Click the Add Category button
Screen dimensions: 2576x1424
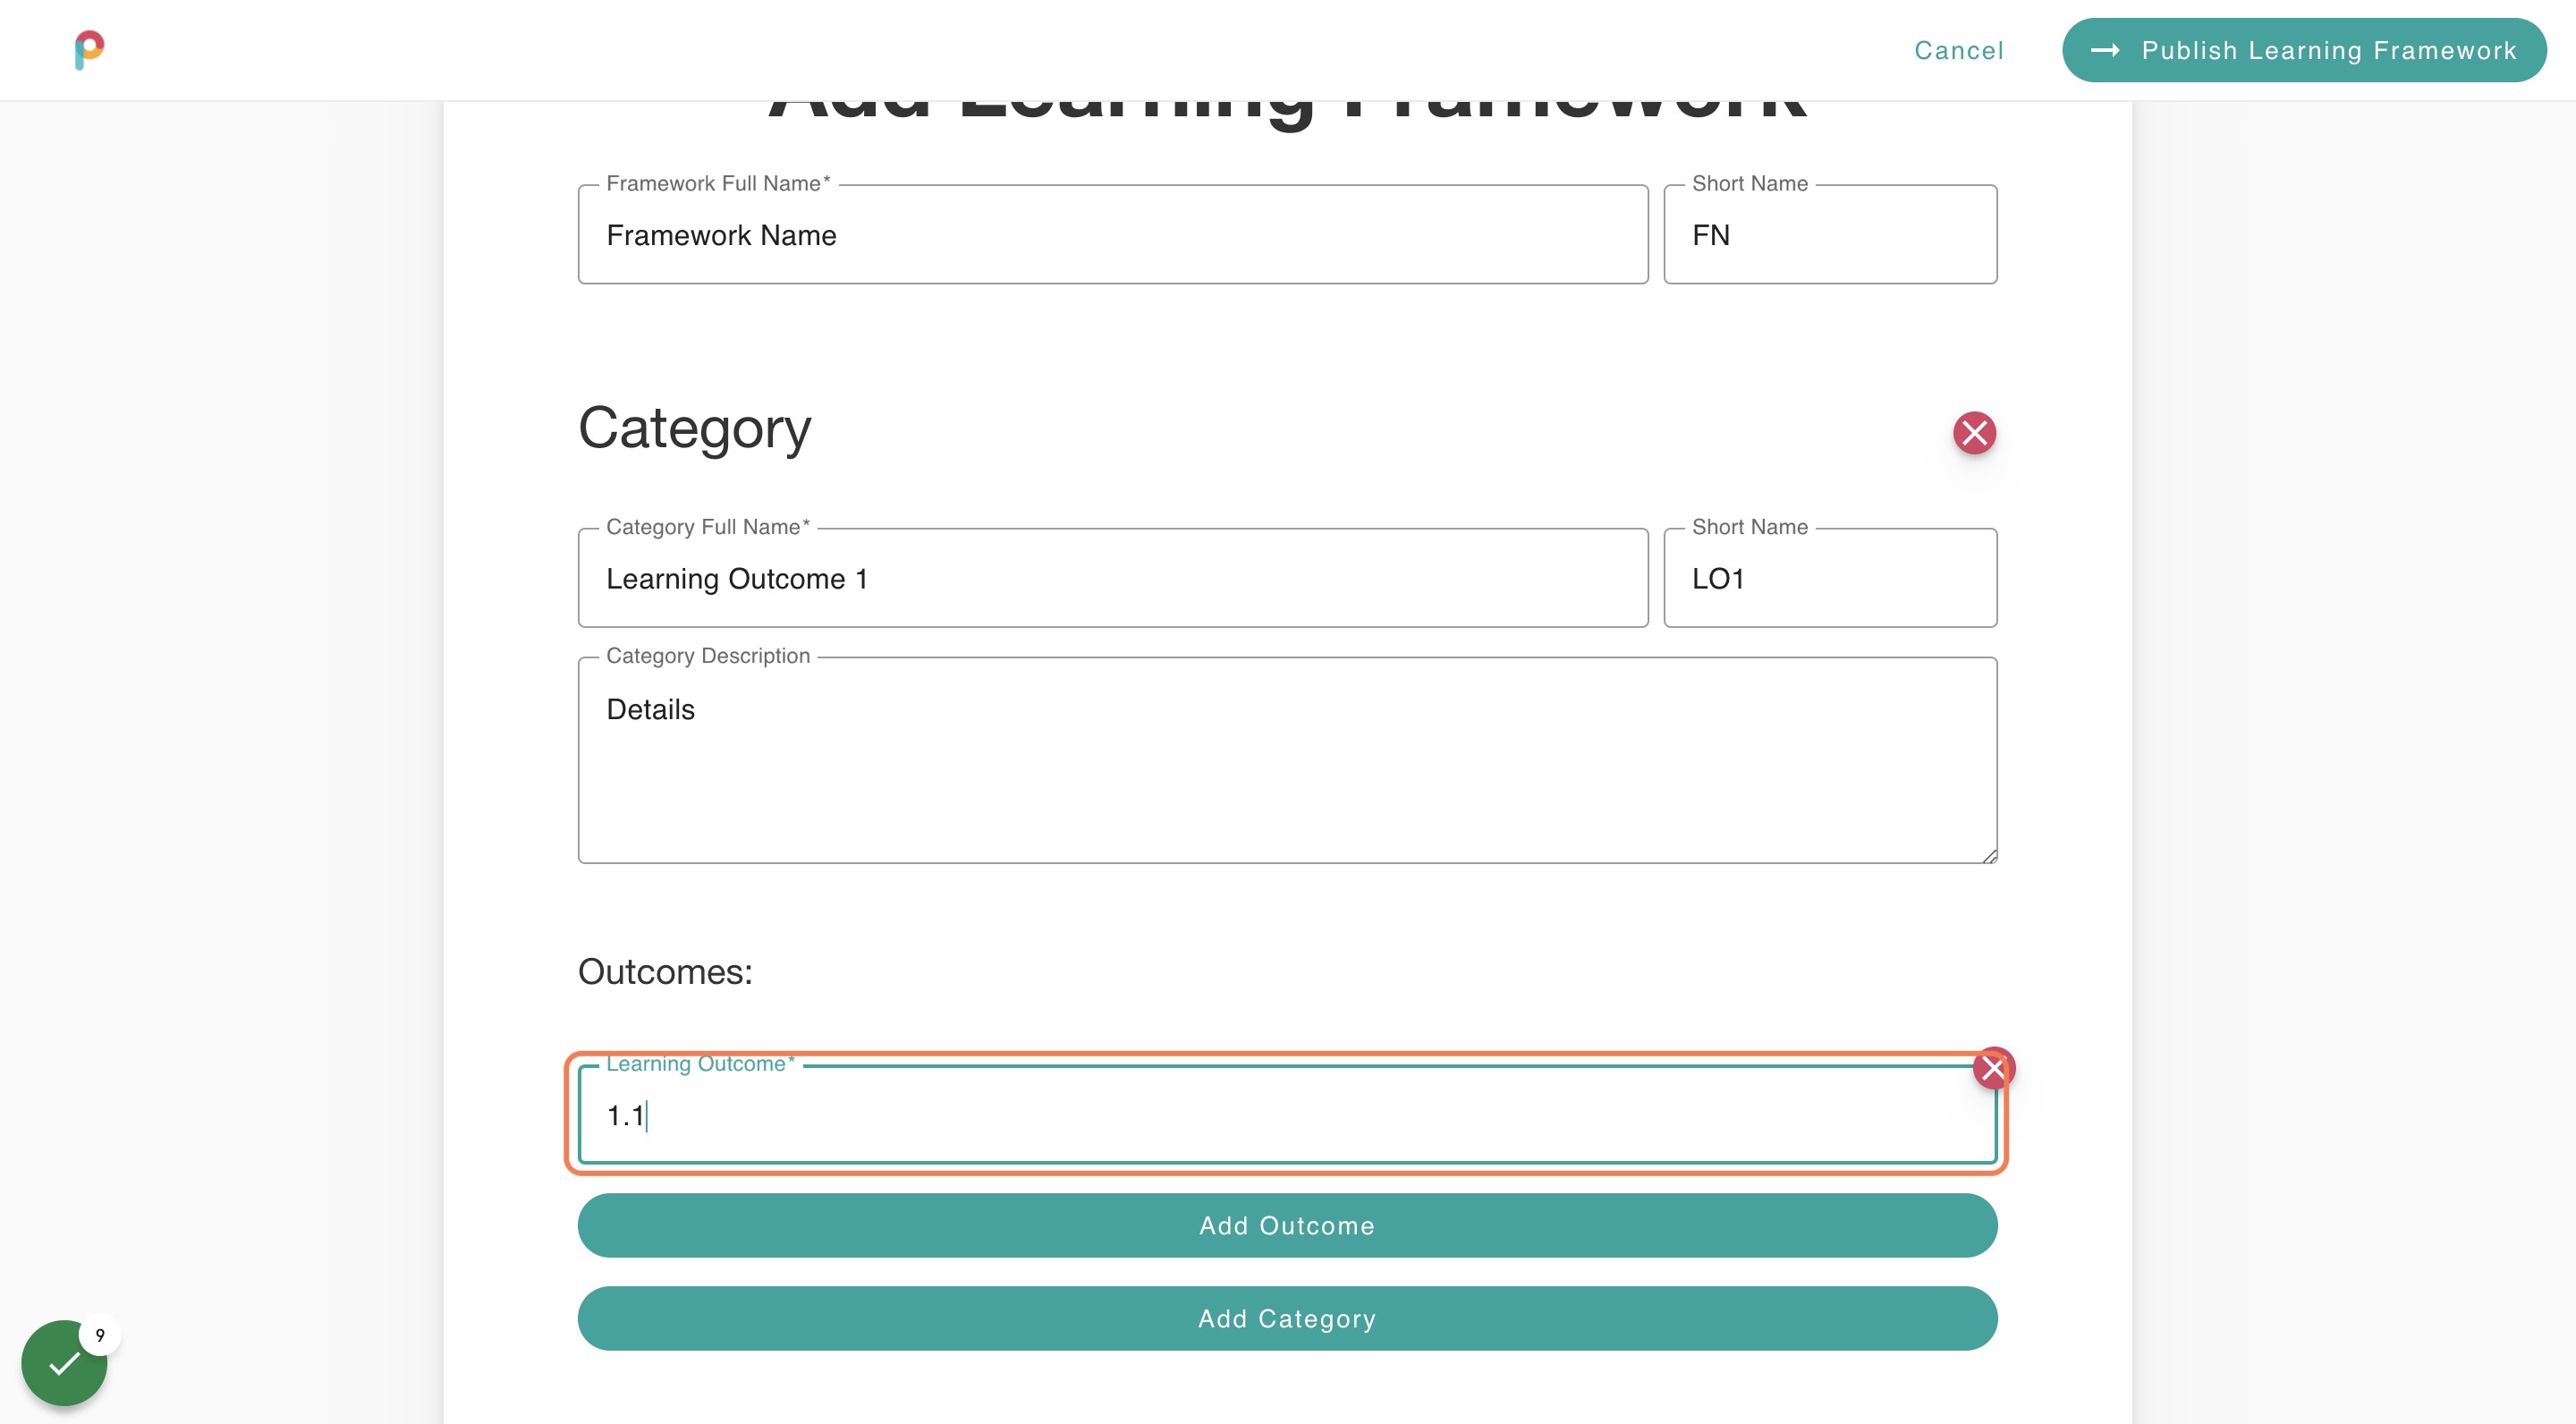[1287, 1318]
